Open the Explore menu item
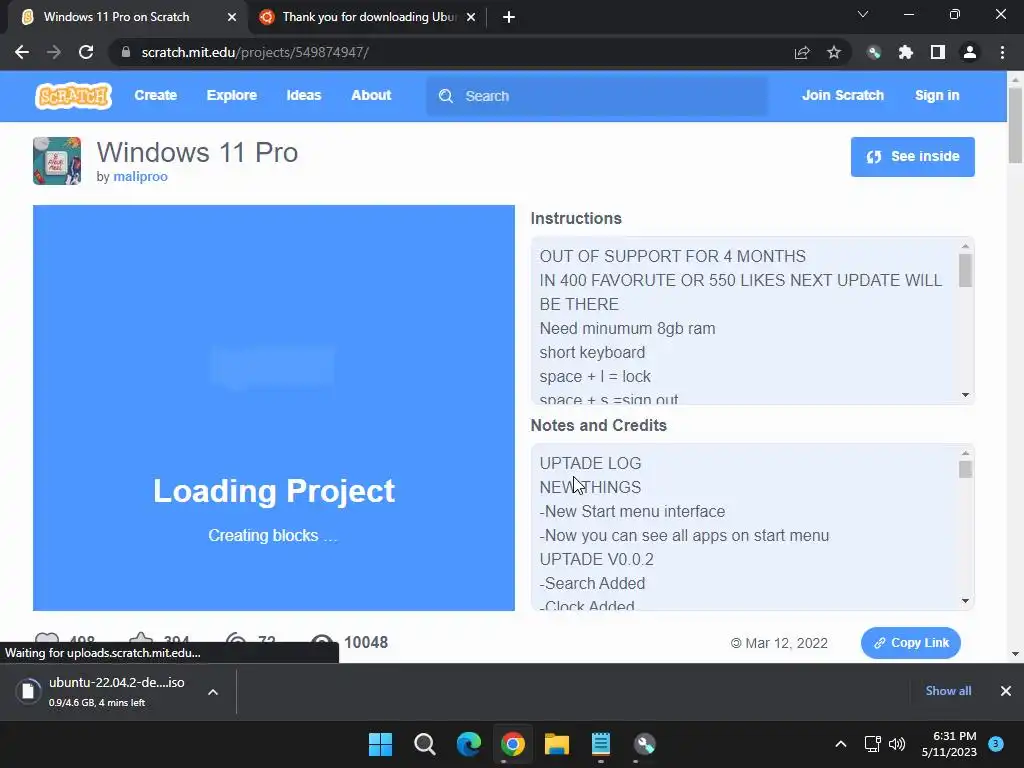Screen dimensions: 1024x768 232,95
